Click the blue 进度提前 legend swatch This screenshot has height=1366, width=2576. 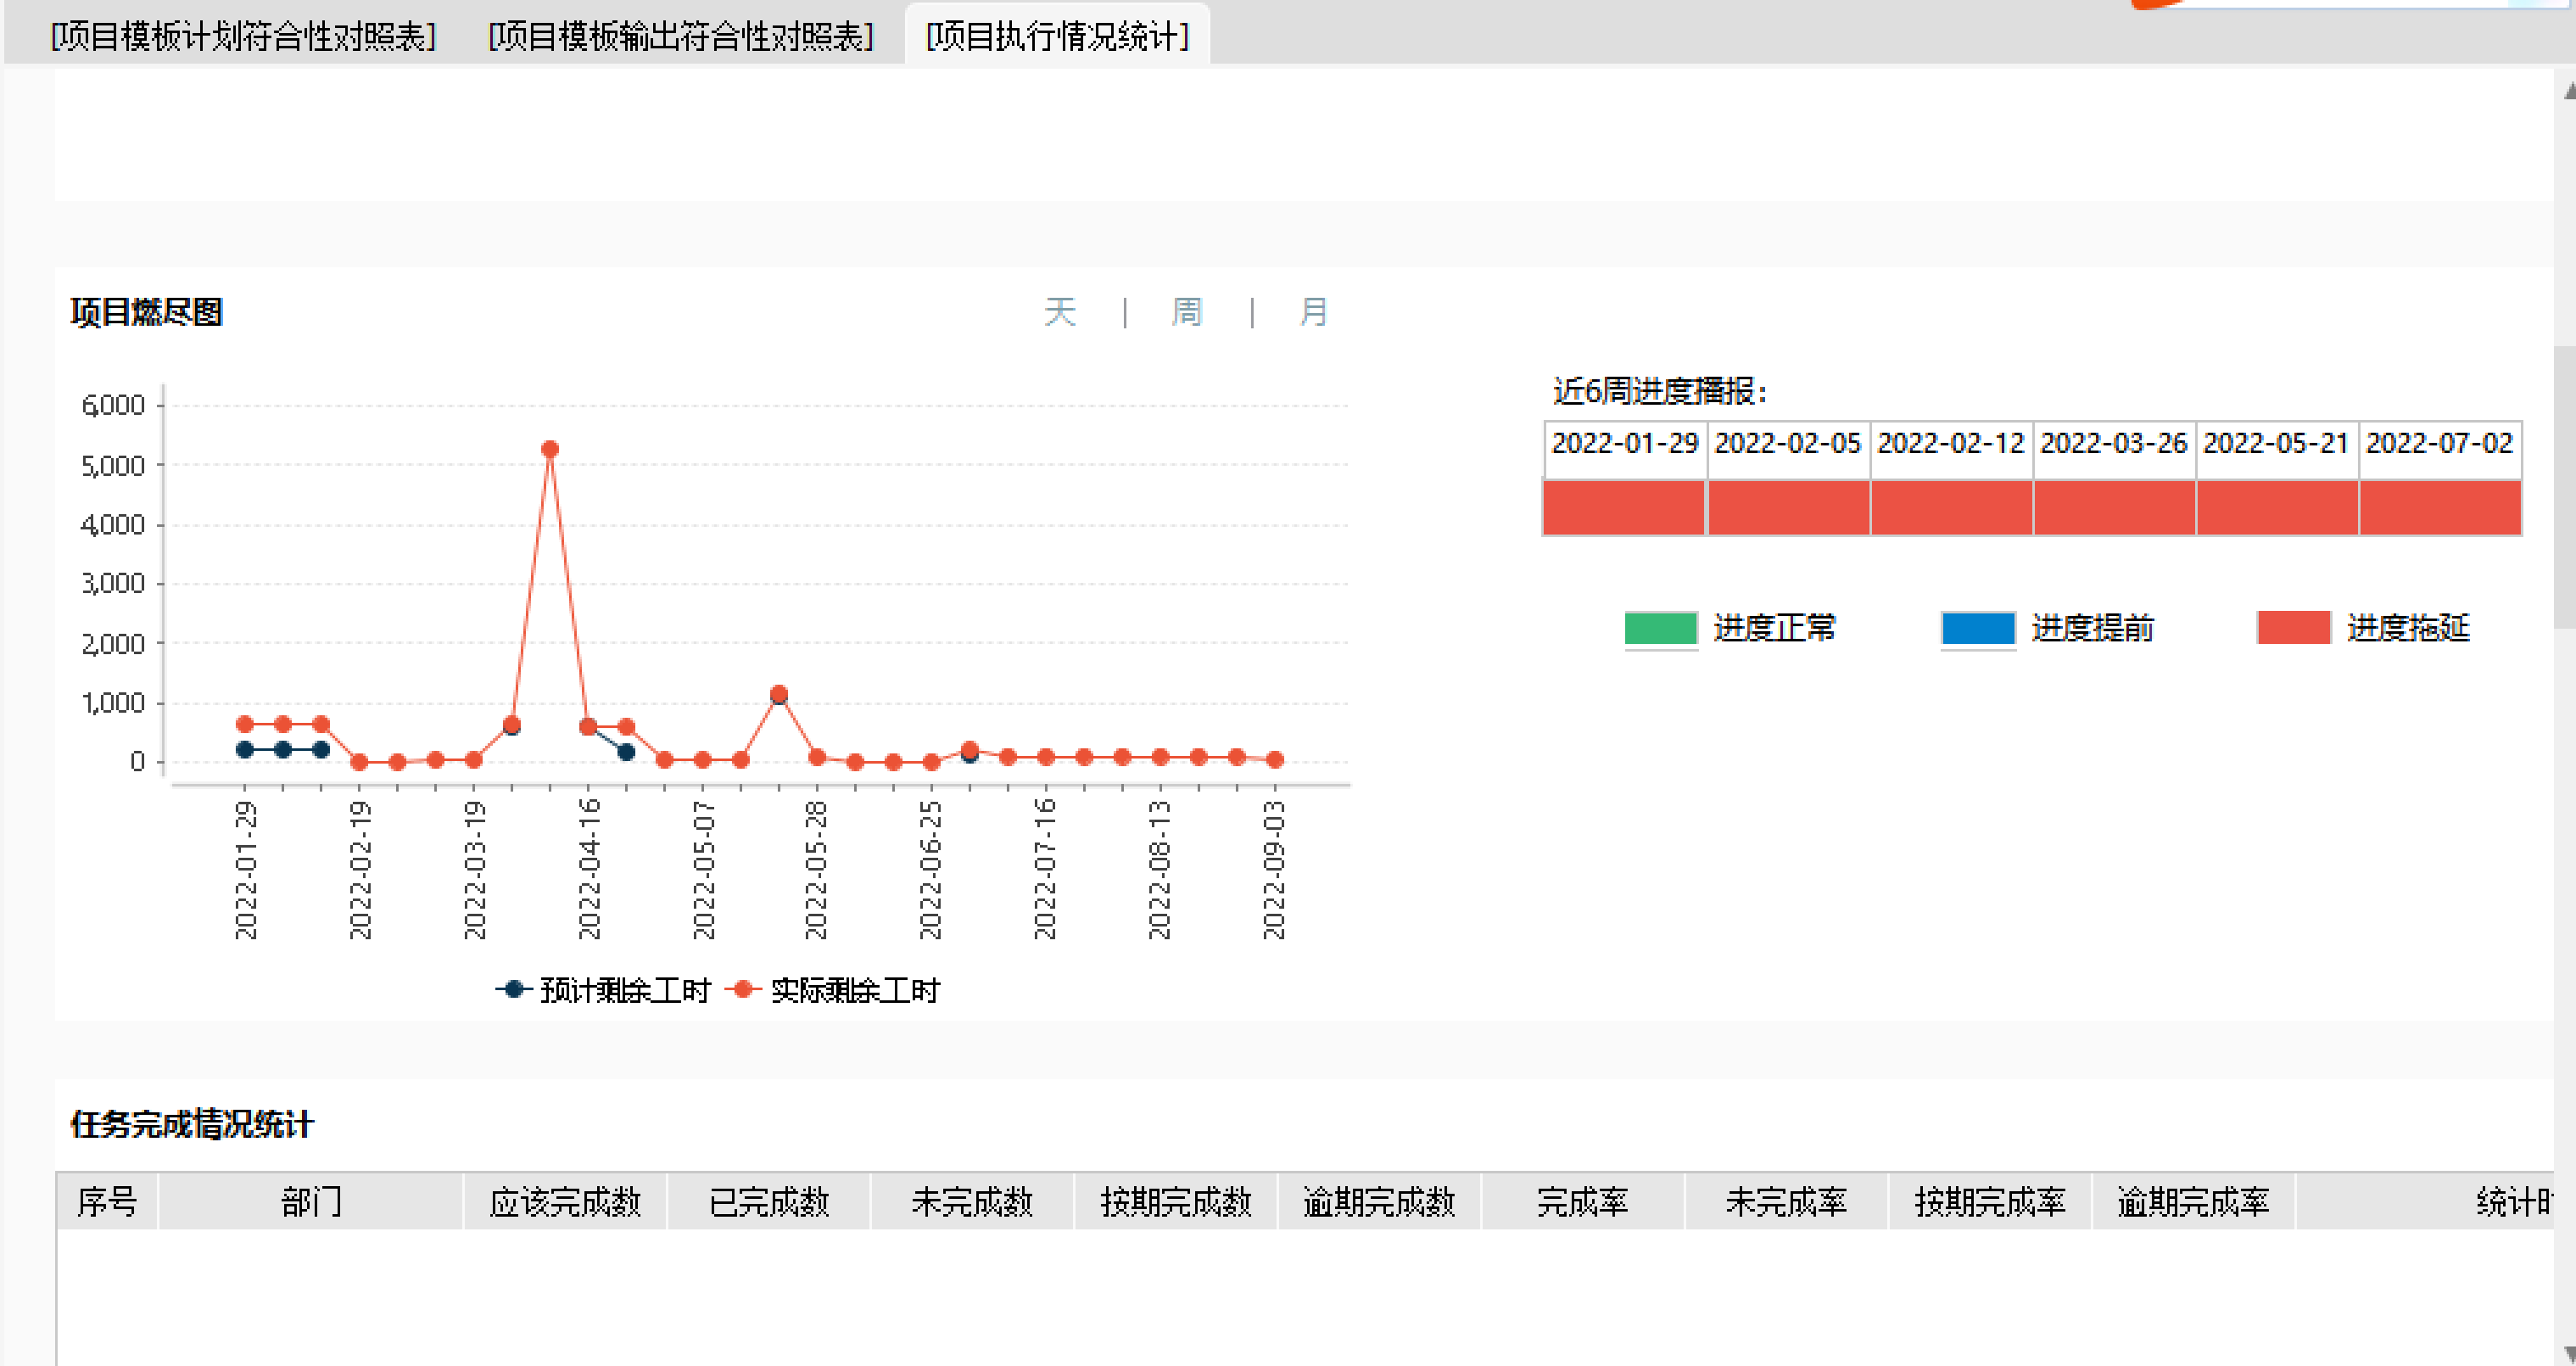(x=1977, y=628)
